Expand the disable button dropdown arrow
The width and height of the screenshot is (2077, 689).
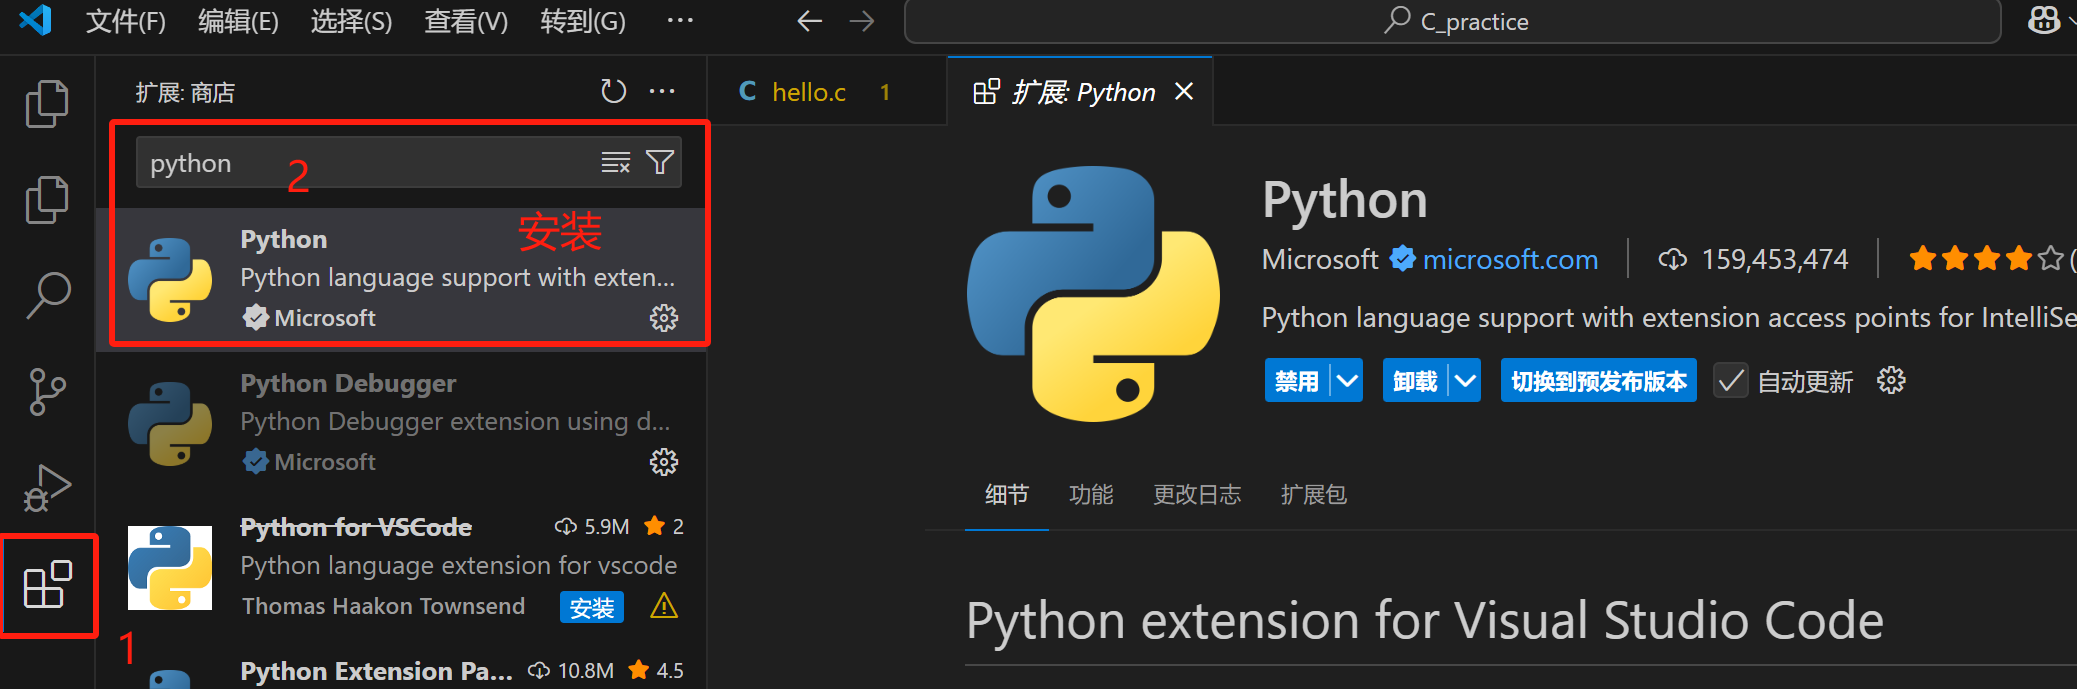[1347, 381]
